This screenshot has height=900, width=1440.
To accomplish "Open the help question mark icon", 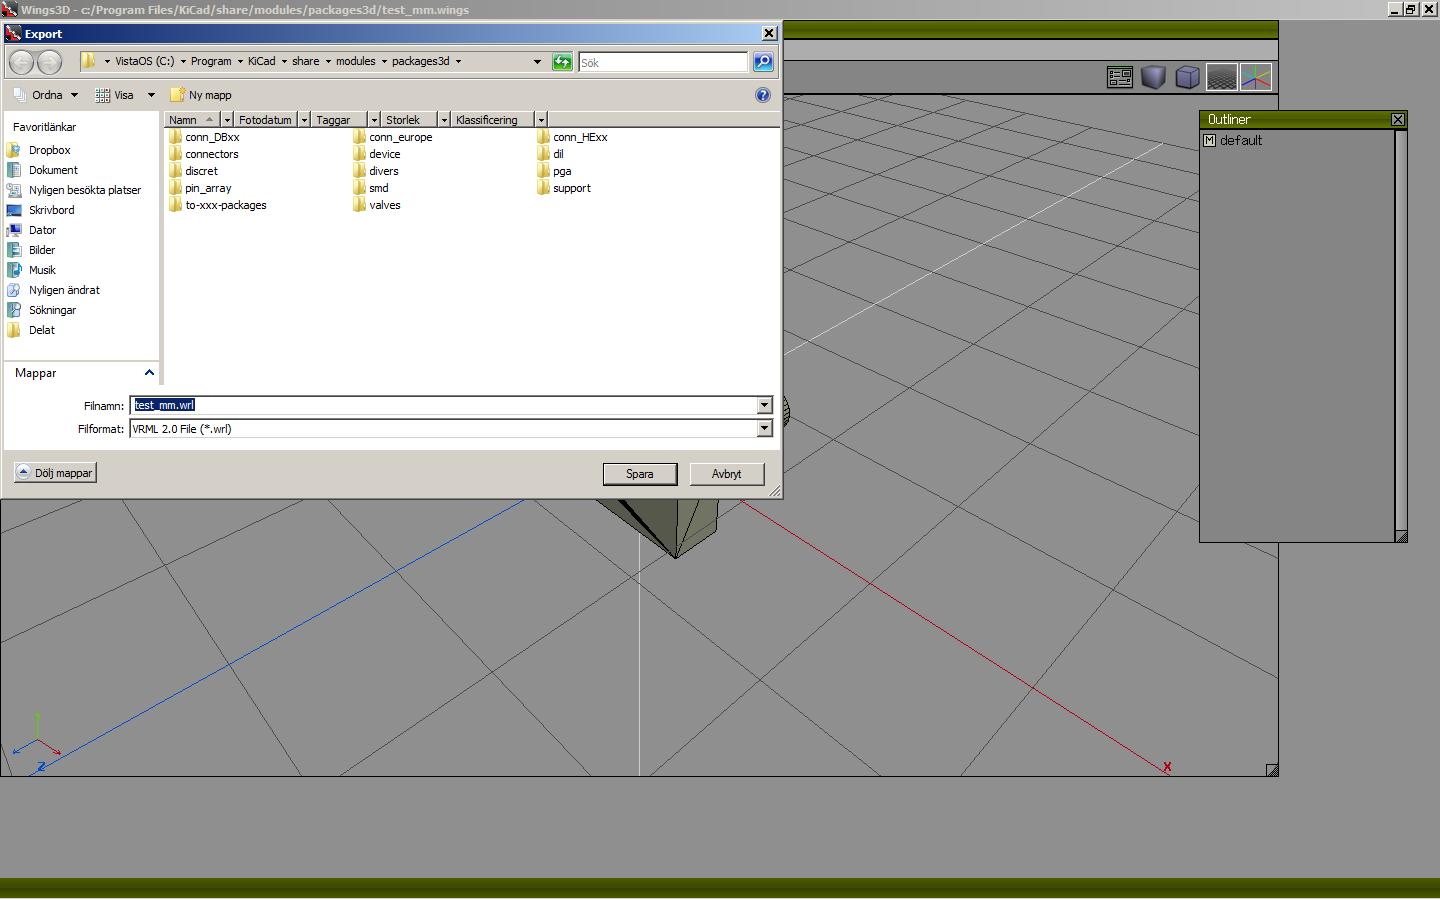I will [763, 95].
